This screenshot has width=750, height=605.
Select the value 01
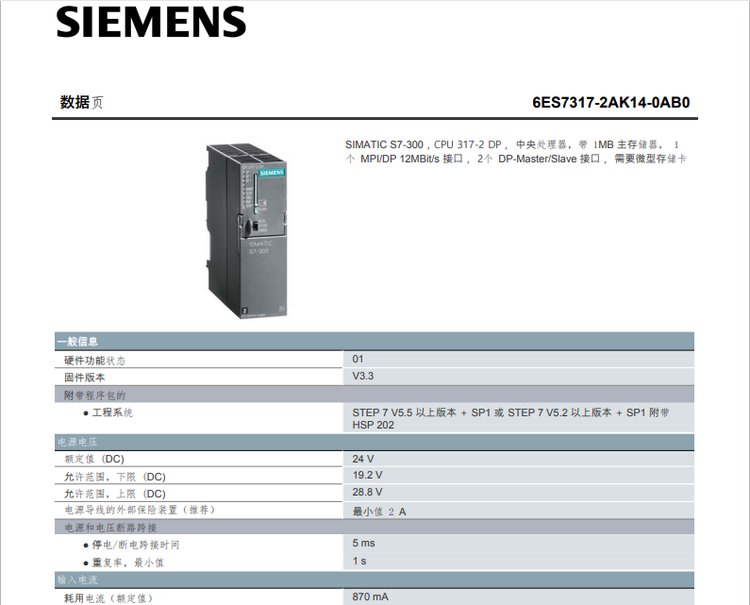click(358, 359)
